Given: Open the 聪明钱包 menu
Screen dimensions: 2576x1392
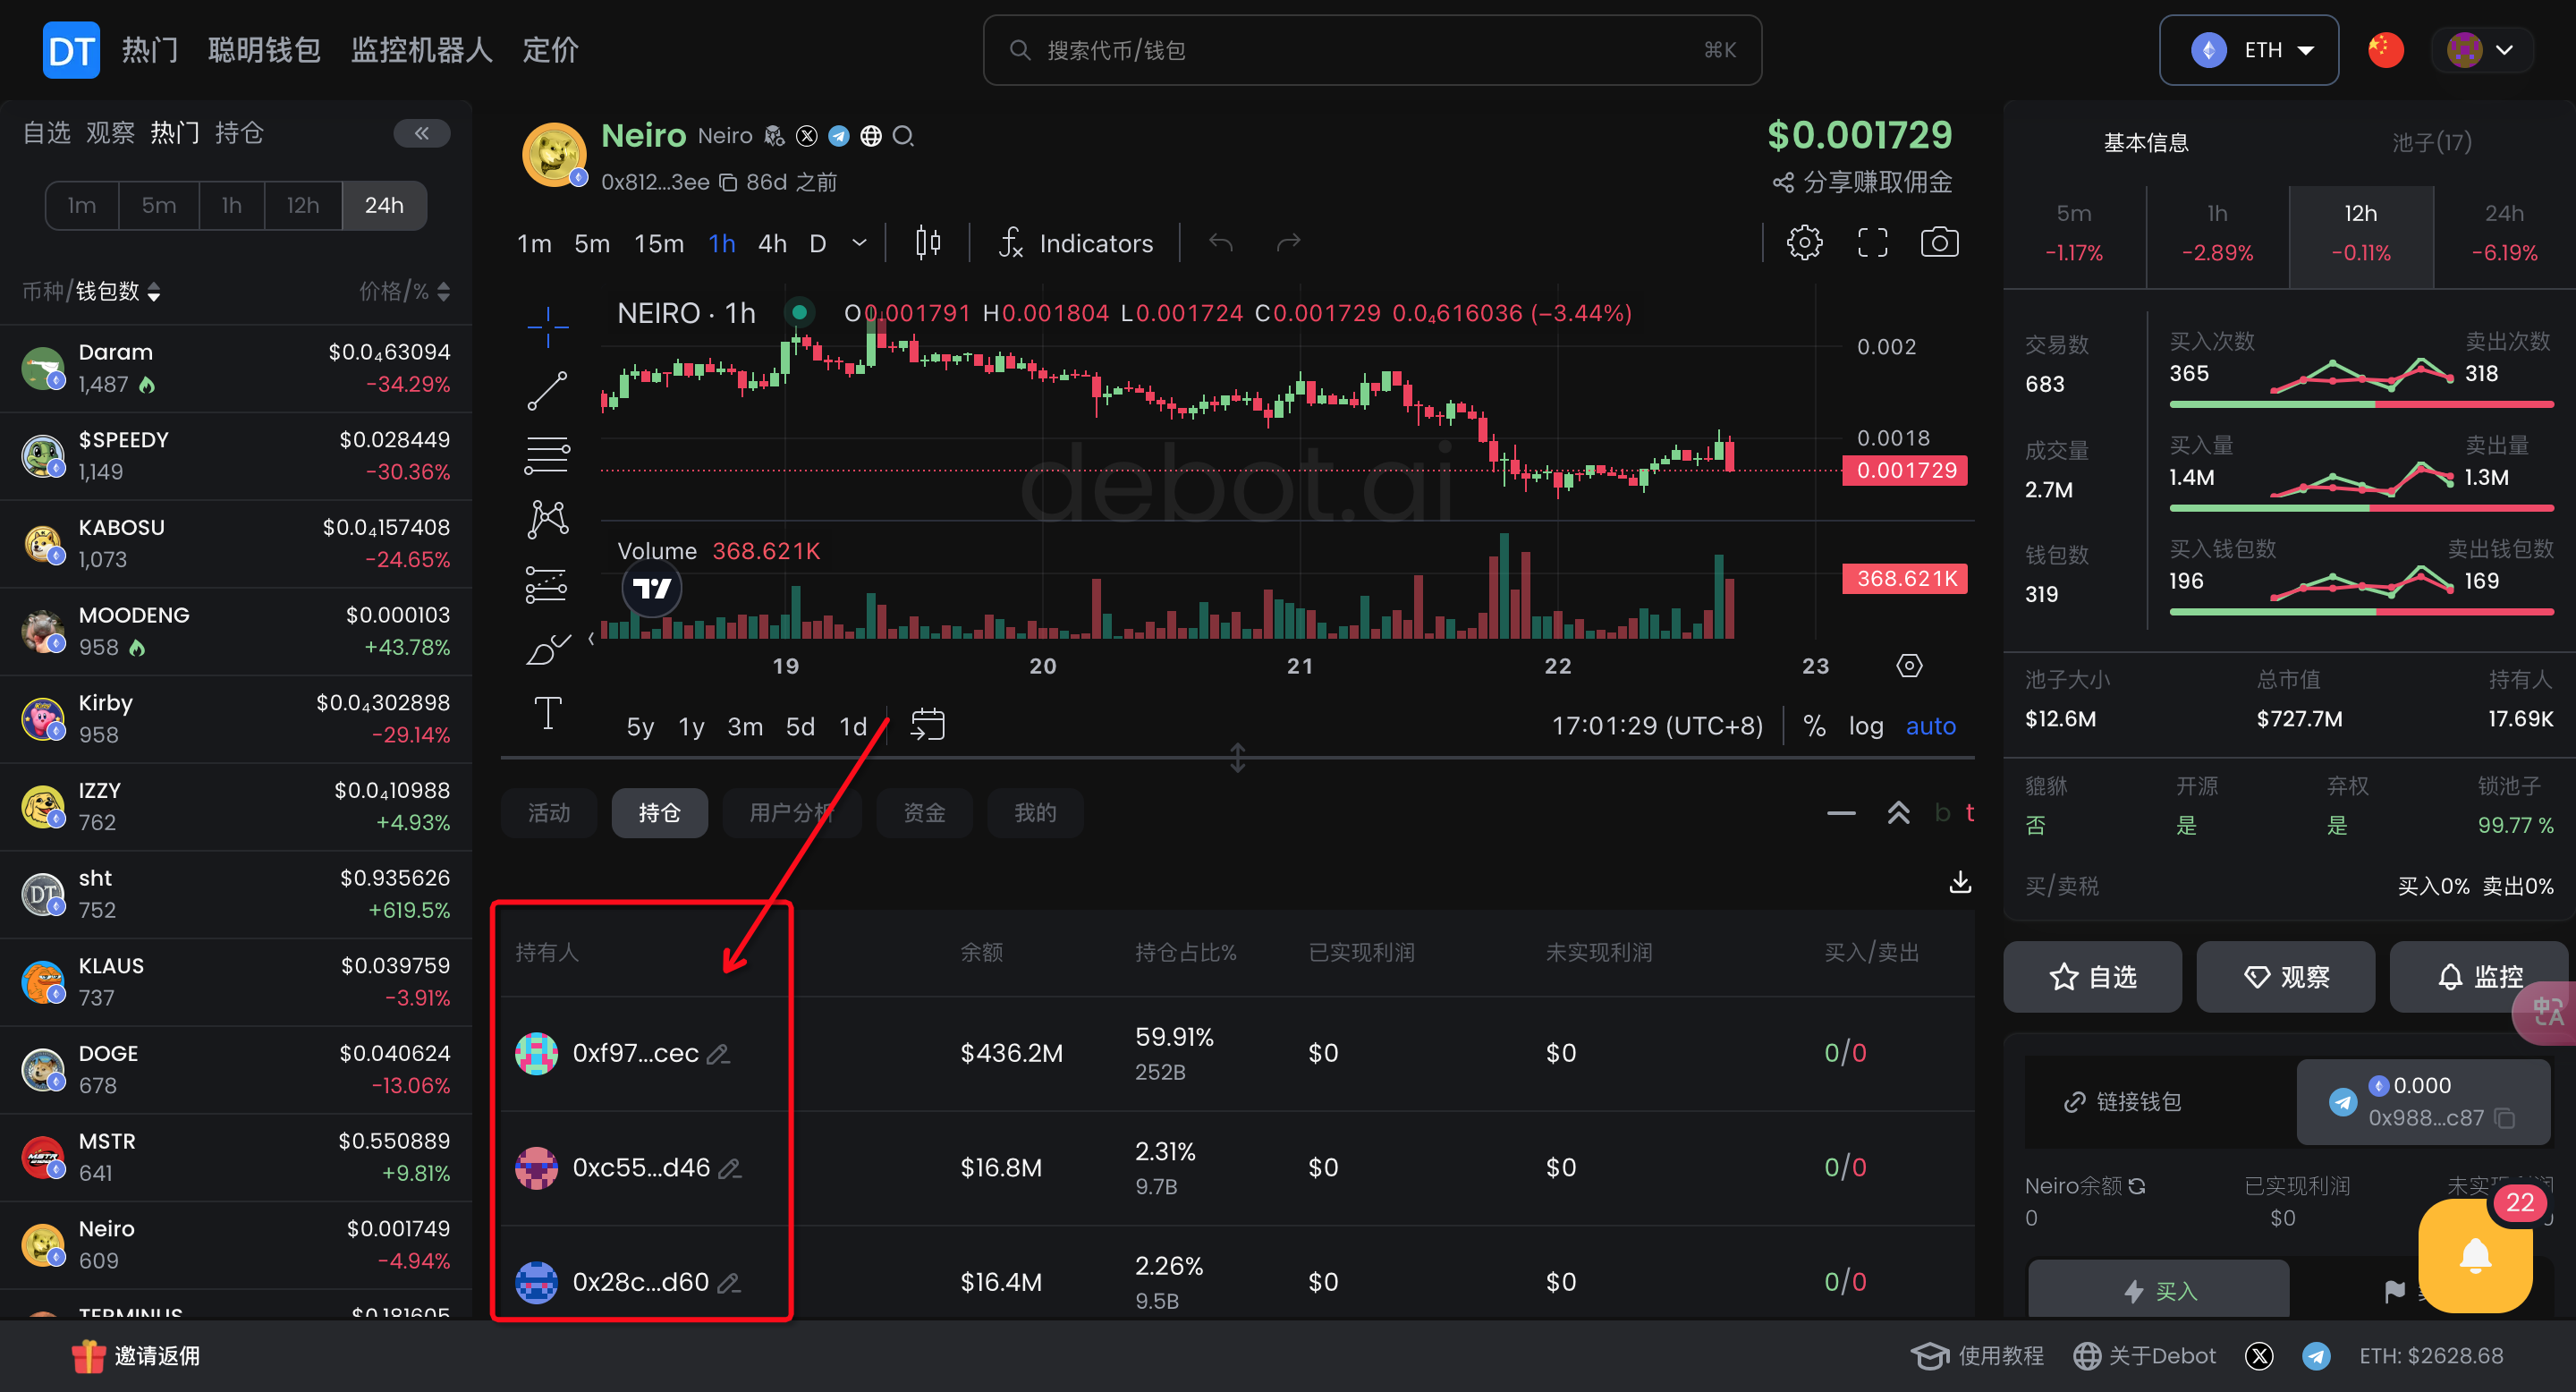Looking at the screenshot, I should pyautogui.click(x=264, y=50).
